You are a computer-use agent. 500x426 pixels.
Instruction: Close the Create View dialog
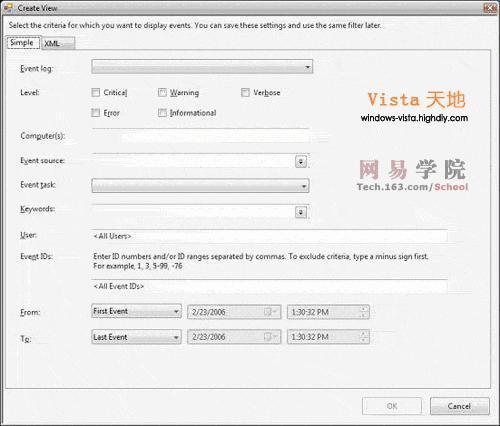point(490,8)
